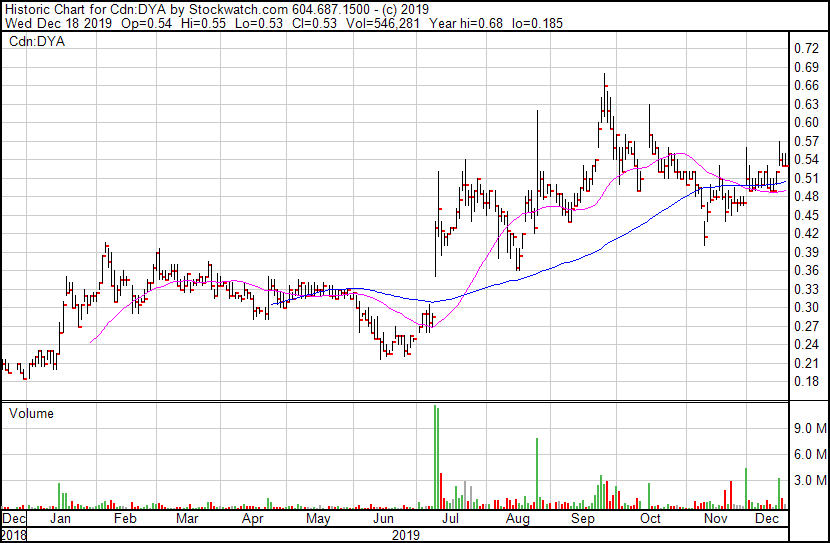The width and height of the screenshot is (830, 543).
Task: Click the 0.21 price axis label
Action: click(x=807, y=363)
